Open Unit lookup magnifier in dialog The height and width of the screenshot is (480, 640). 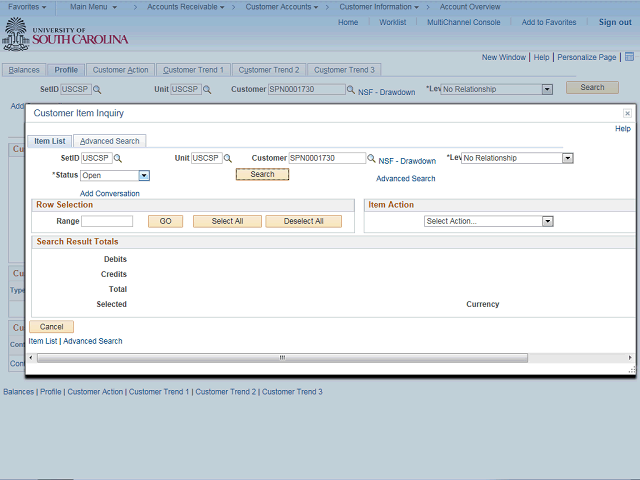pyautogui.click(x=228, y=158)
